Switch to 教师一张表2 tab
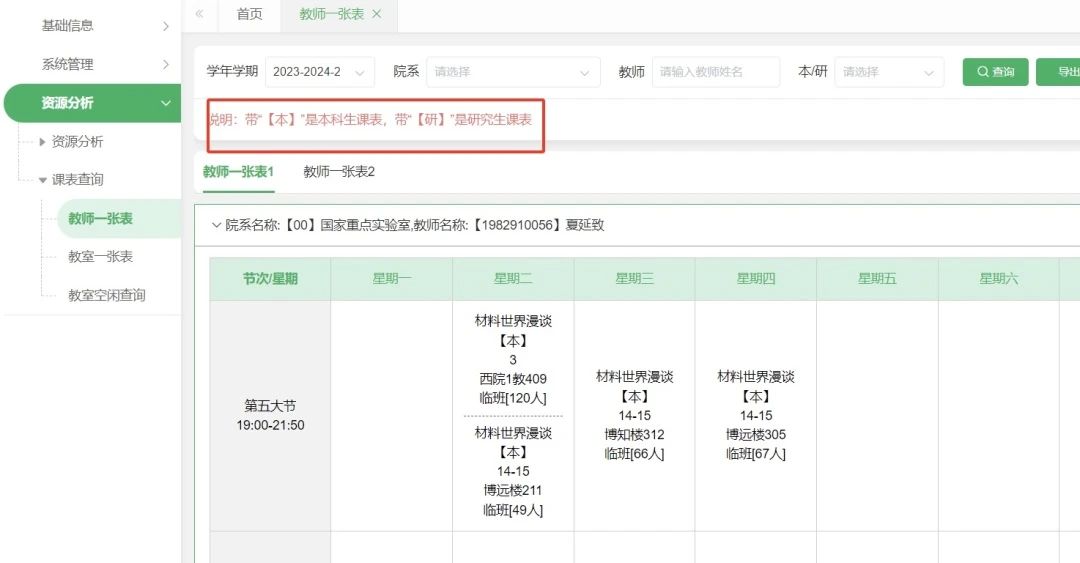 click(x=339, y=172)
